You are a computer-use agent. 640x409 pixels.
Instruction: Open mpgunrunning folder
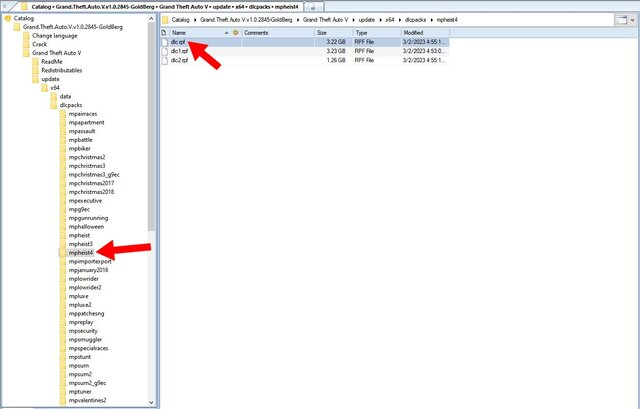pyautogui.click(x=88, y=218)
